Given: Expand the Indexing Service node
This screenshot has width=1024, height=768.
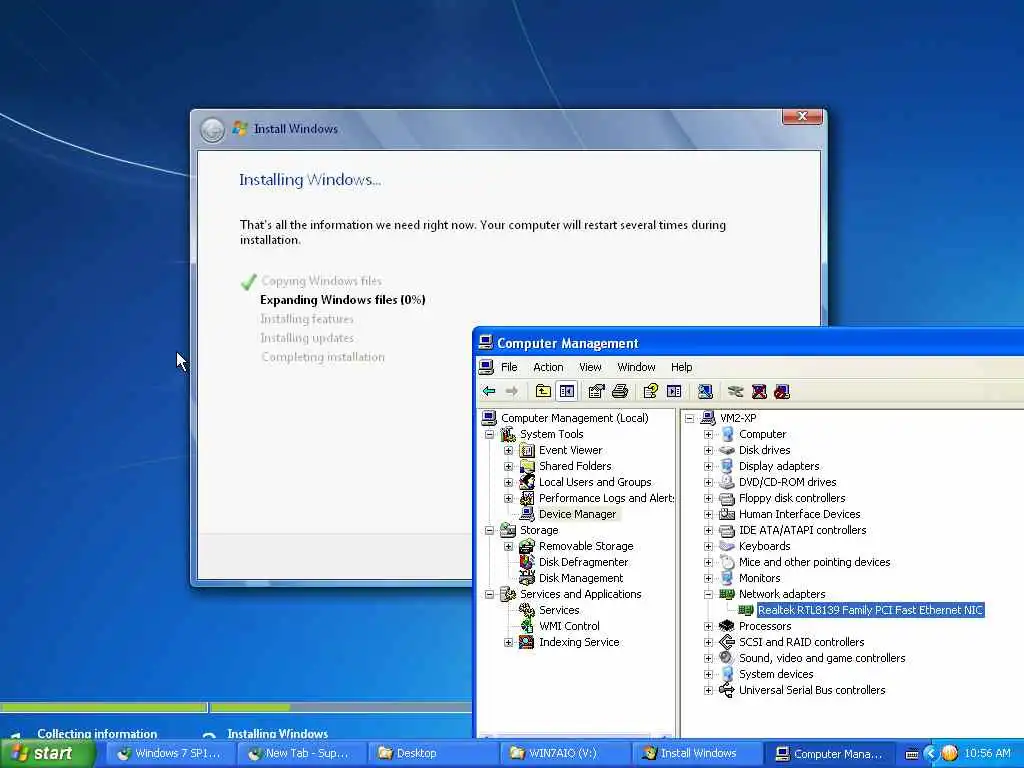Looking at the screenshot, I should coord(508,642).
